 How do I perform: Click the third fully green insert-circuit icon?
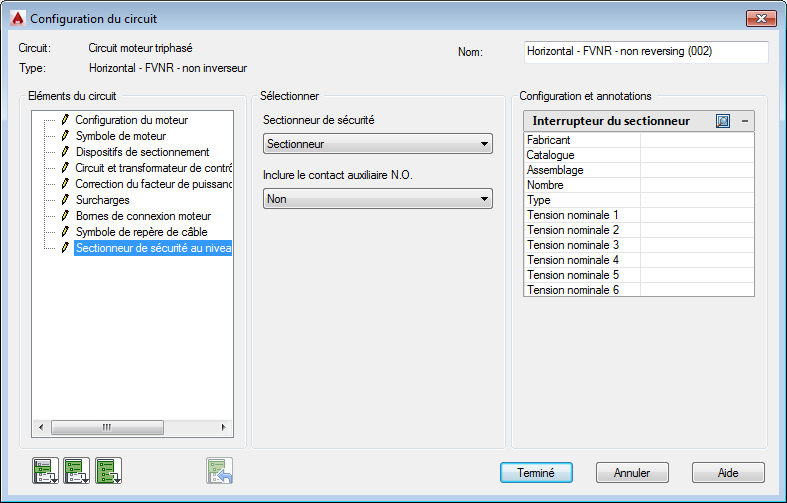click(109, 470)
